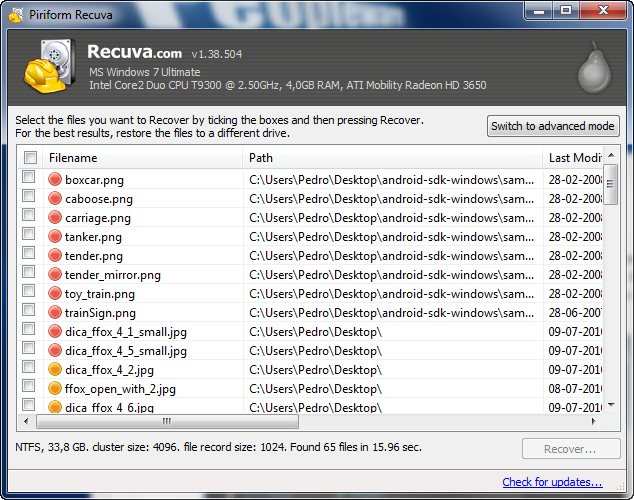Screen dimensions: 634x500
Task: Click the red status icon beside boxcar.png
Action: [x=55, y=179]
